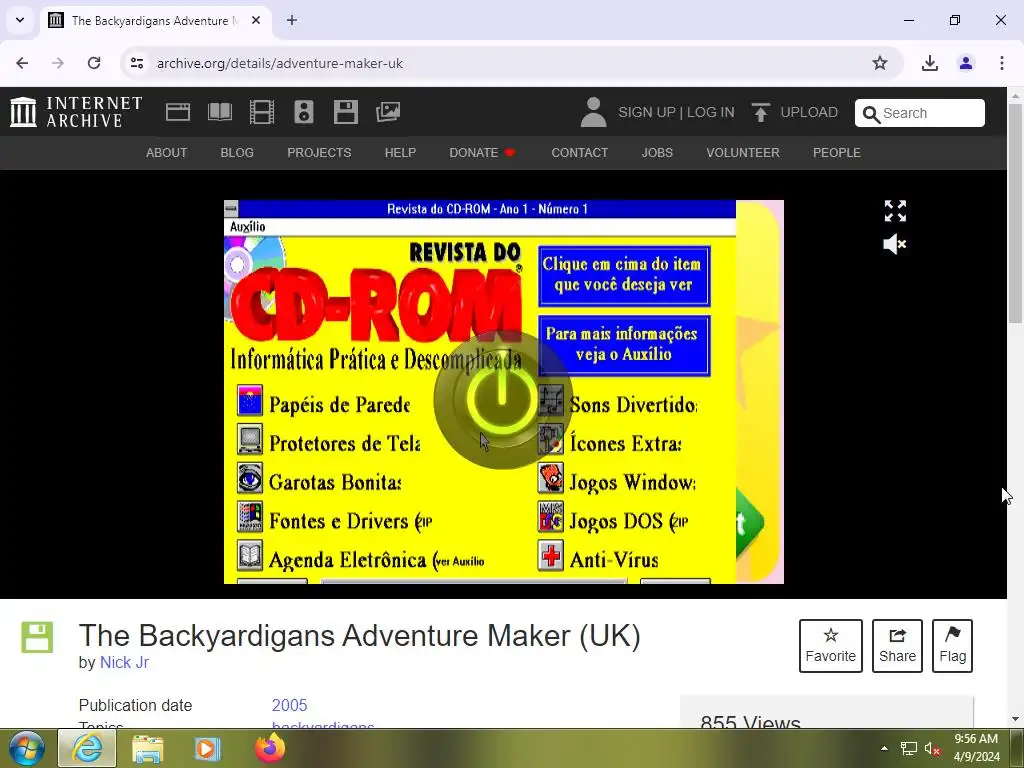Open the Audio speaker icon
Image resolution: width=1024 pixels, height=768 pixels.
(304, 112)
